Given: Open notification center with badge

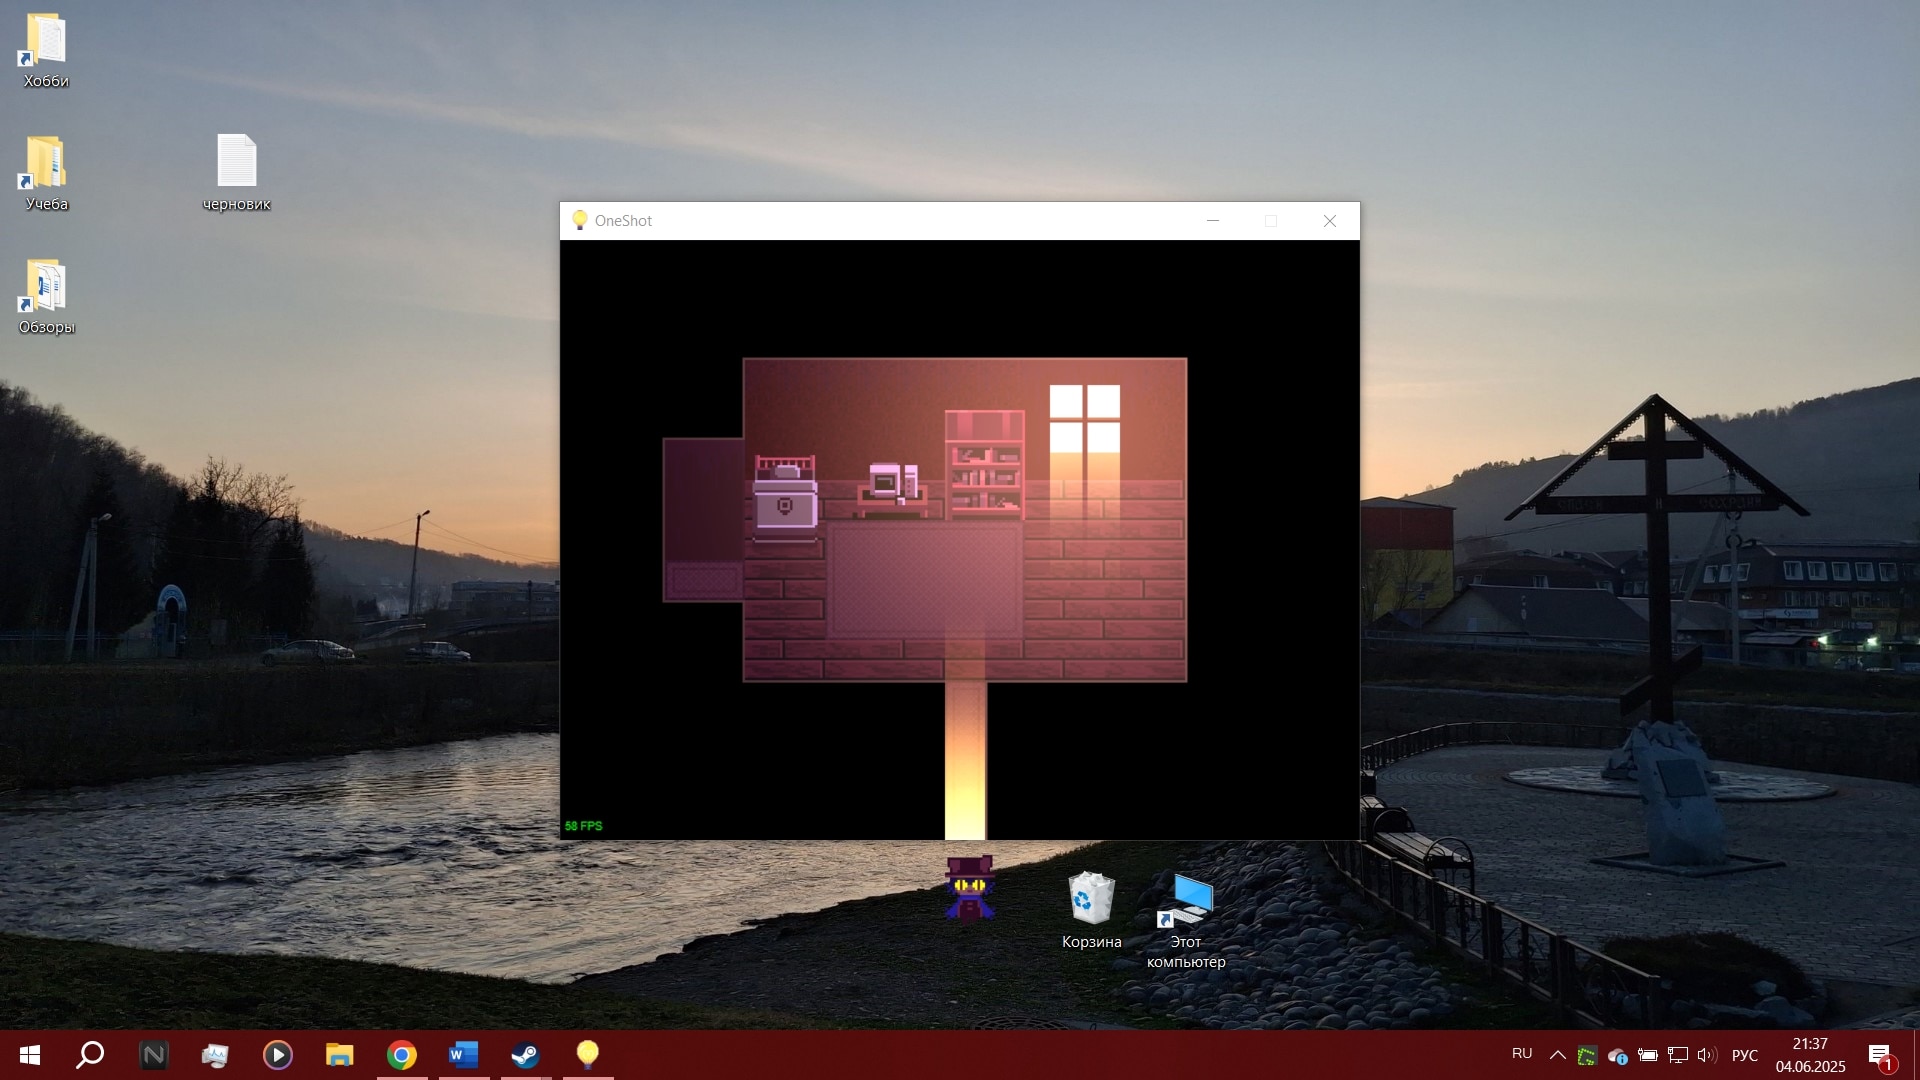Looking at the screenshot, I should click(x=1880, y=1056).
